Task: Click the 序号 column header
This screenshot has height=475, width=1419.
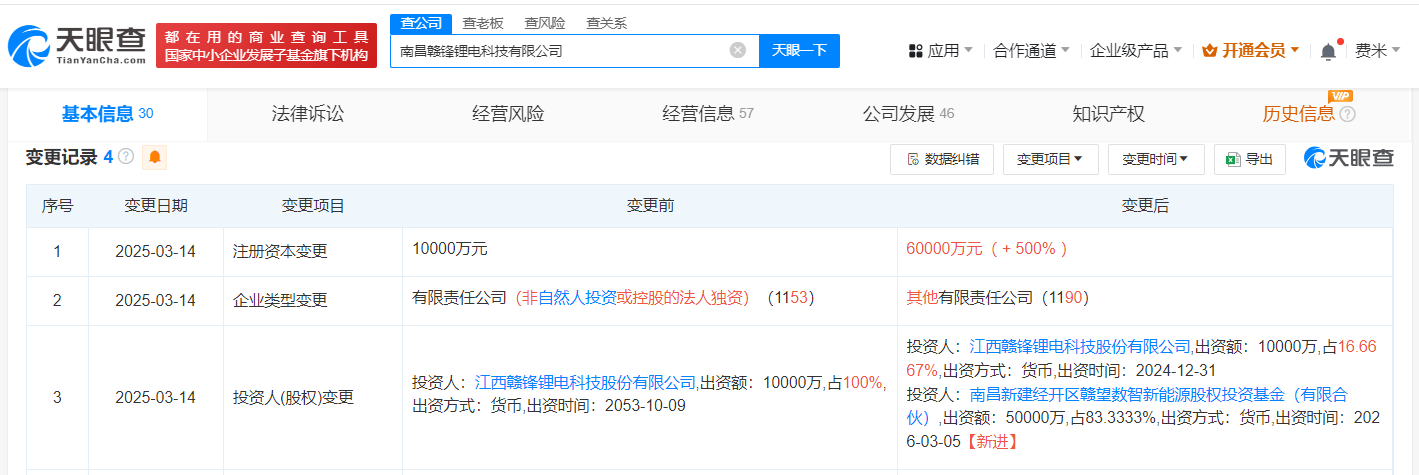Action: [x=57, y=206]
